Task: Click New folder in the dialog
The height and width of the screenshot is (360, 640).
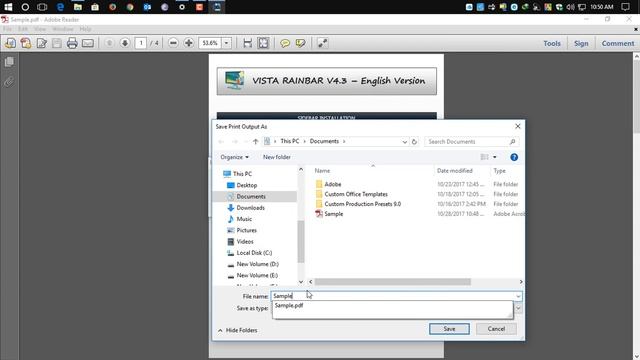Action: coord(277,157)
